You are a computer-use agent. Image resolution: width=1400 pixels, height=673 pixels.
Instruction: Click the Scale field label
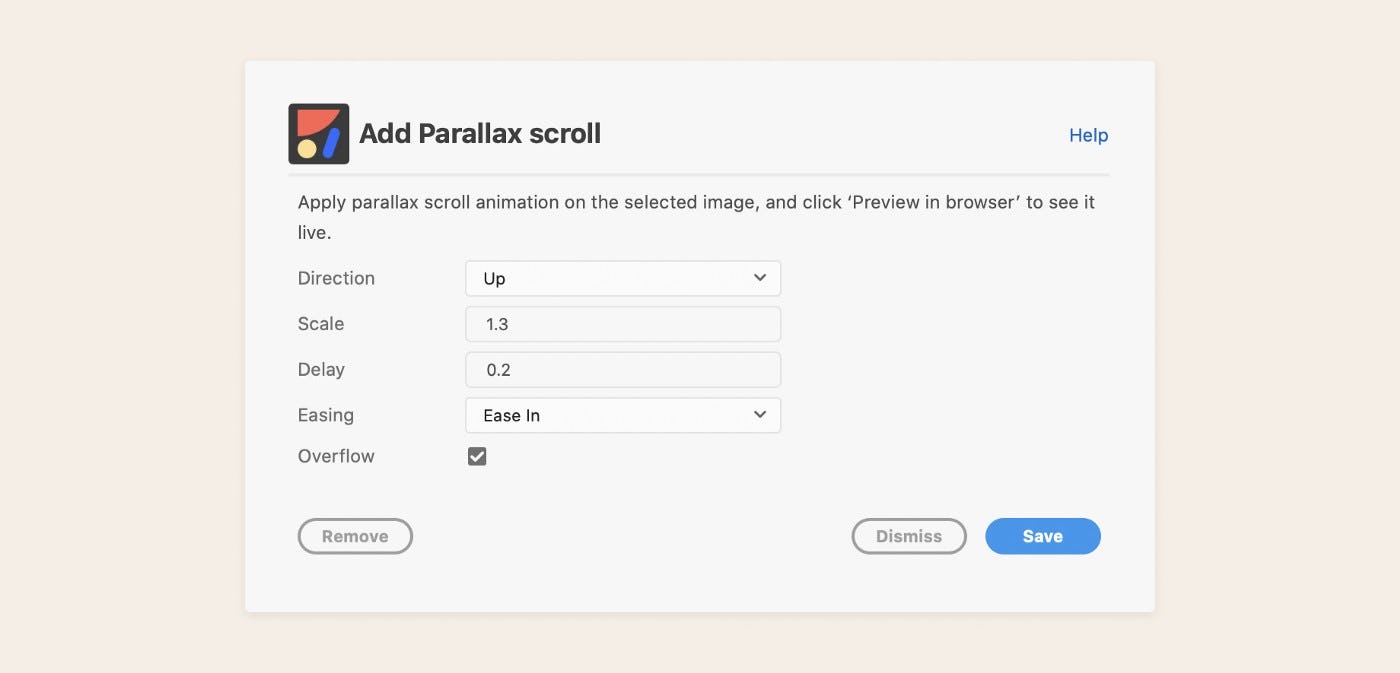pos(321,324)
